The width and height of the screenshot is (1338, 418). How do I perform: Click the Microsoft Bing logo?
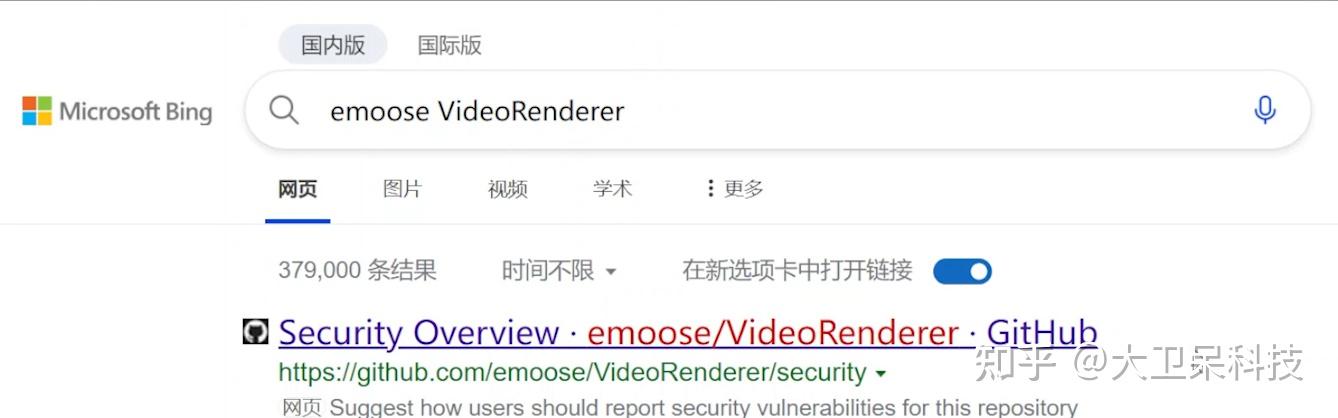coord(117,111)
